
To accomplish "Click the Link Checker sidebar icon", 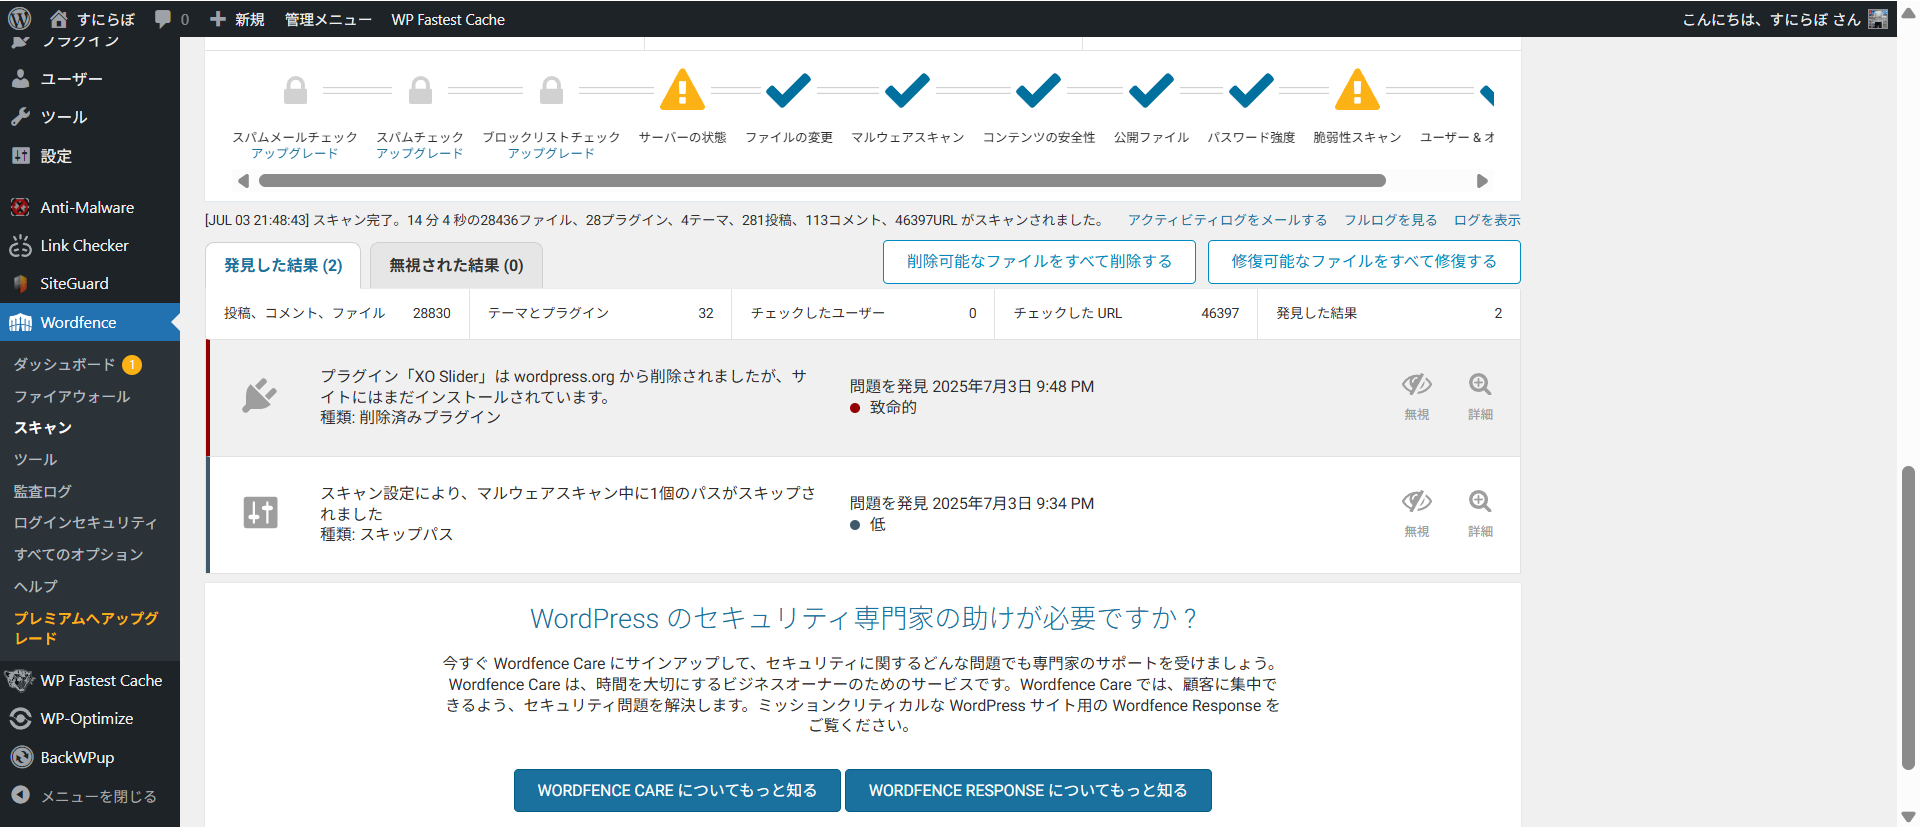I will [x=20, y=245].
